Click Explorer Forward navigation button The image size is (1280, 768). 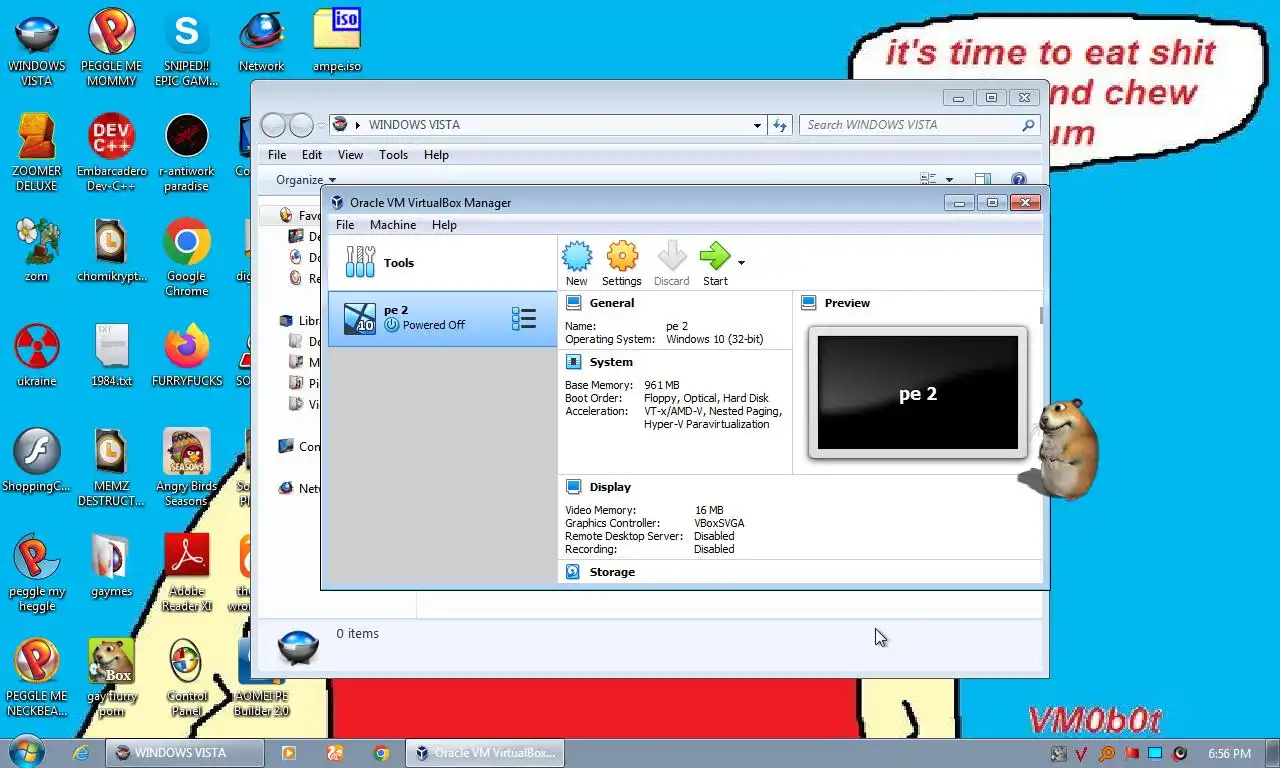tap(301, 125)
